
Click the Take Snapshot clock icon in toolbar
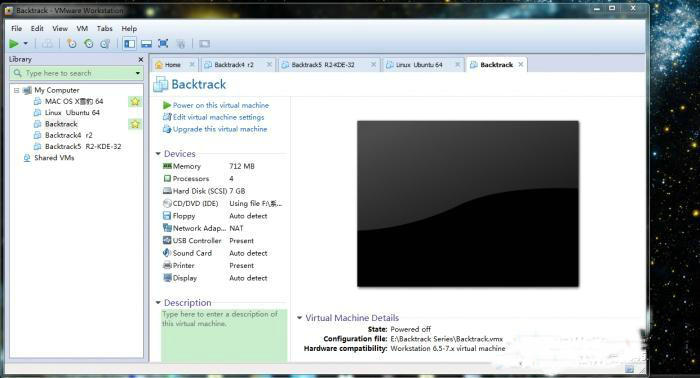(71, 44)
